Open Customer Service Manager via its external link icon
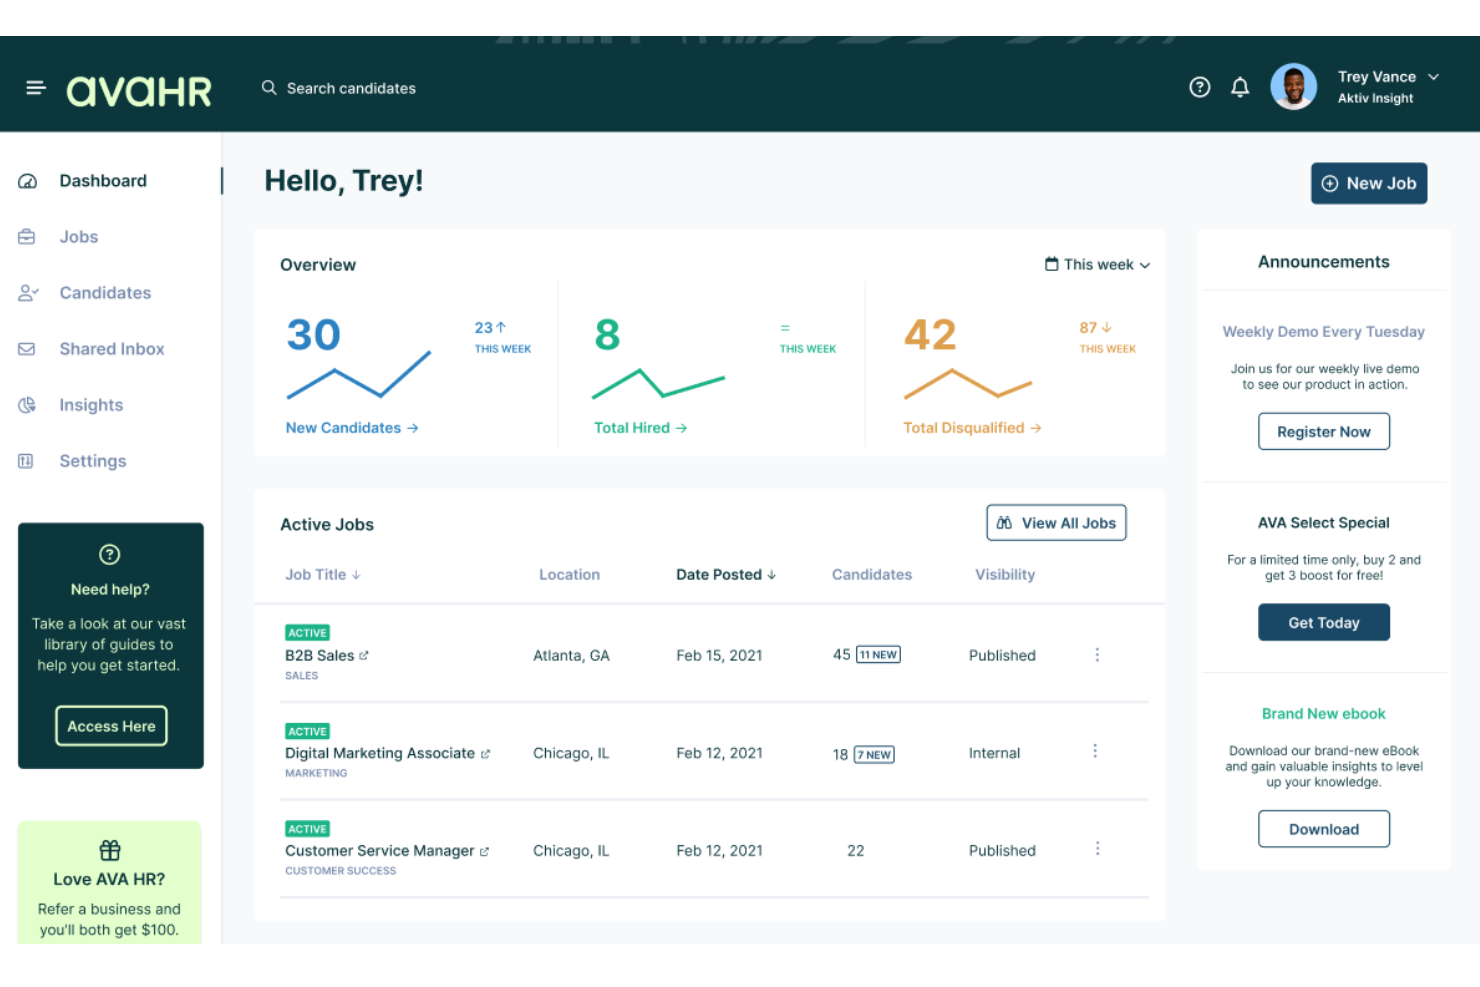Viewport: 1480px width, 987px height. coord(485,850)
